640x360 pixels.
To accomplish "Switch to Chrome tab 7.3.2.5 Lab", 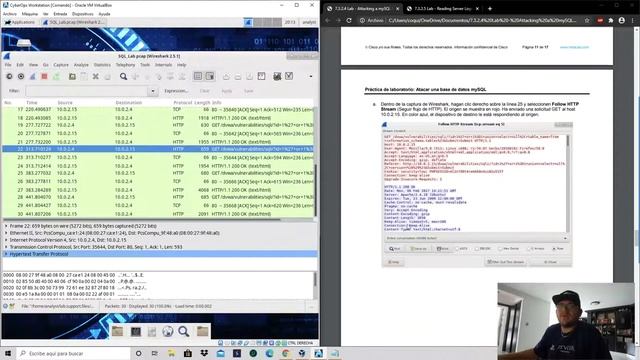I will pos(444,9).
